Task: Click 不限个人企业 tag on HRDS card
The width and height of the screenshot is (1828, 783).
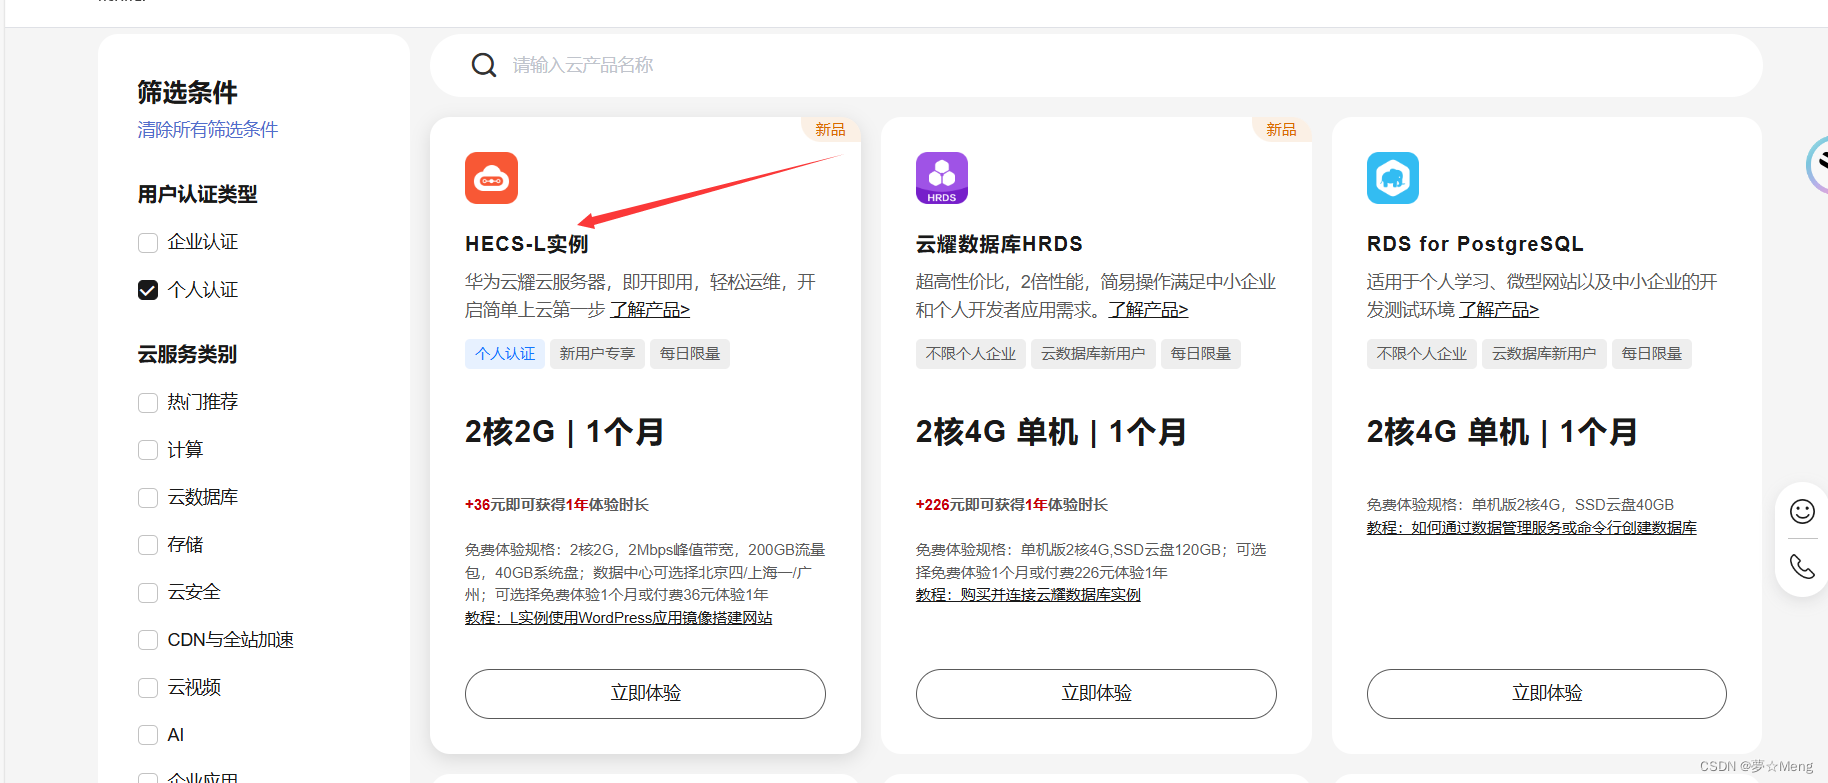Action: click(x=971, y=354)
